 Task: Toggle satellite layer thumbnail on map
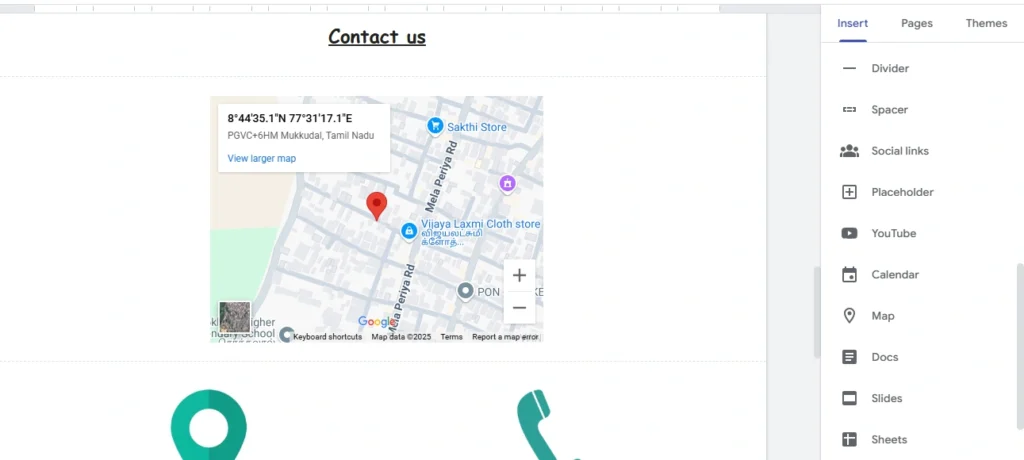[x=235, y=317]
